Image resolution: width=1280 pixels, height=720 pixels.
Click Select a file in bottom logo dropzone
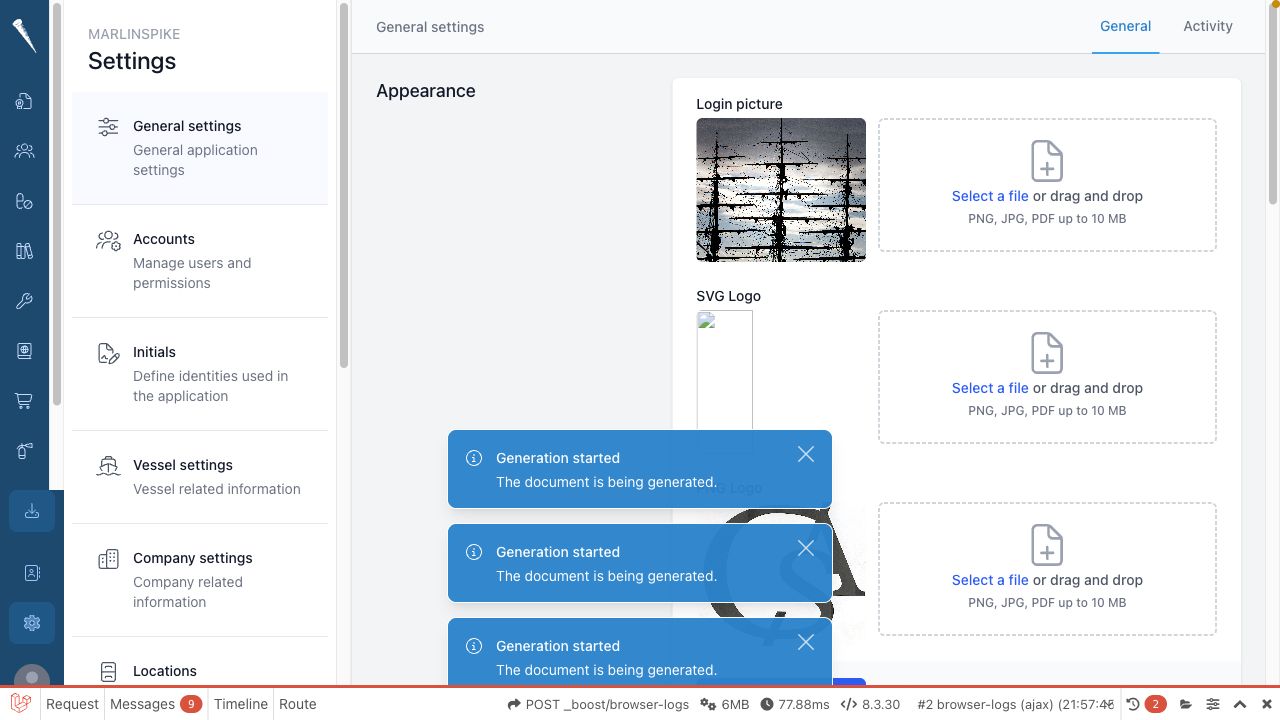pyautogui.click(x=990, y=580)
